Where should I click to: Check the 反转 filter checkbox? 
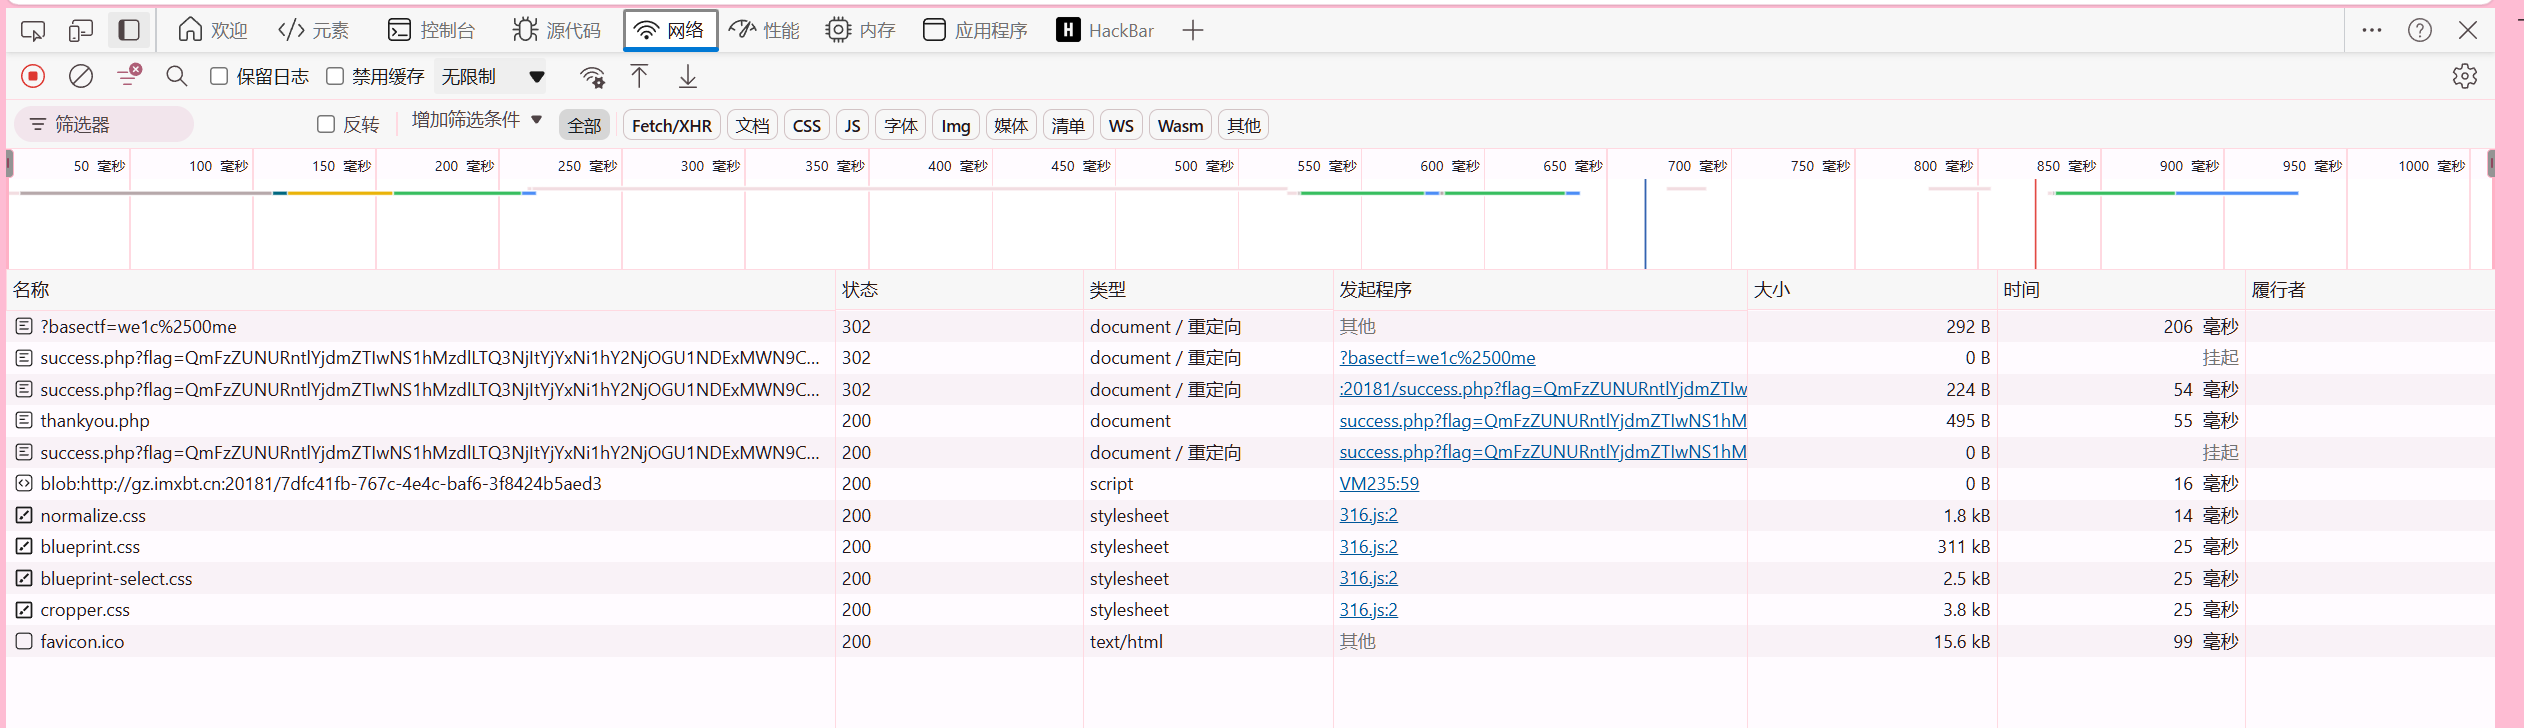[x=326, y=124]
